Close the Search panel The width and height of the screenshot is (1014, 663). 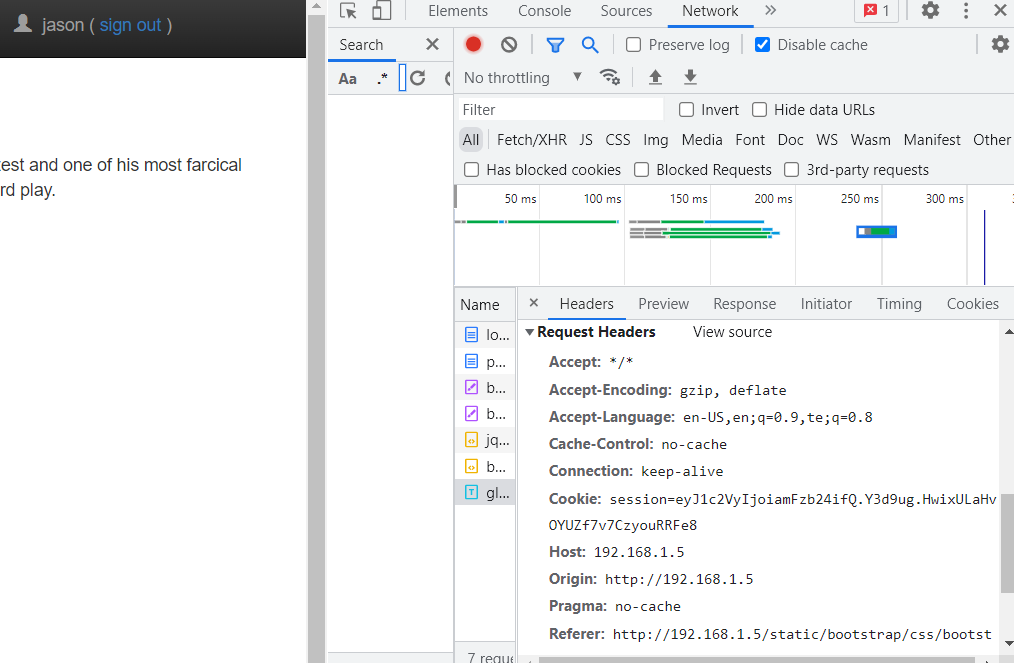coord(433,44)
